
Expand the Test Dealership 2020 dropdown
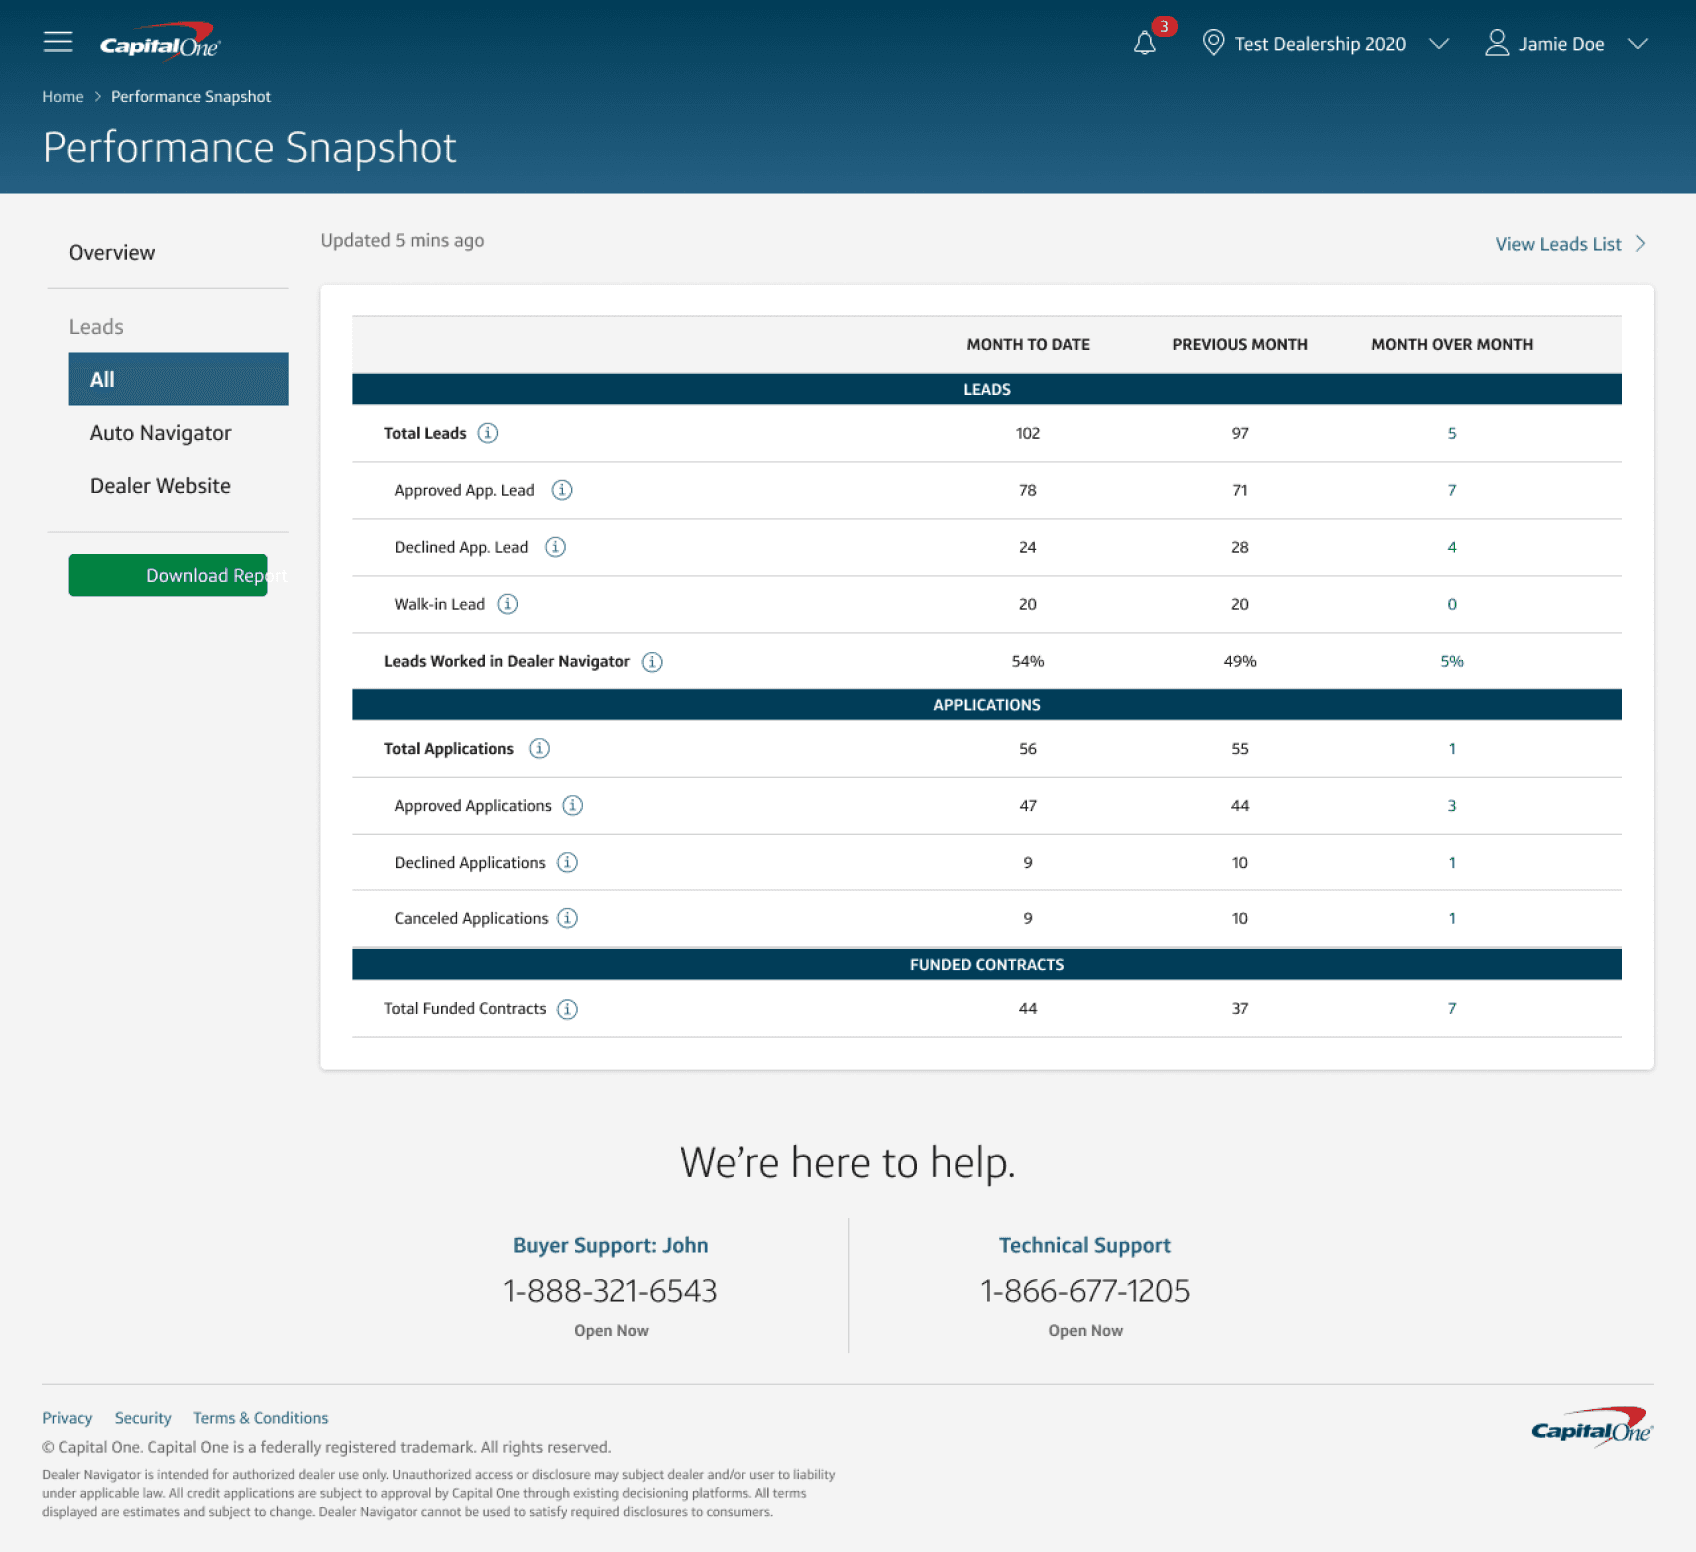1439,44
